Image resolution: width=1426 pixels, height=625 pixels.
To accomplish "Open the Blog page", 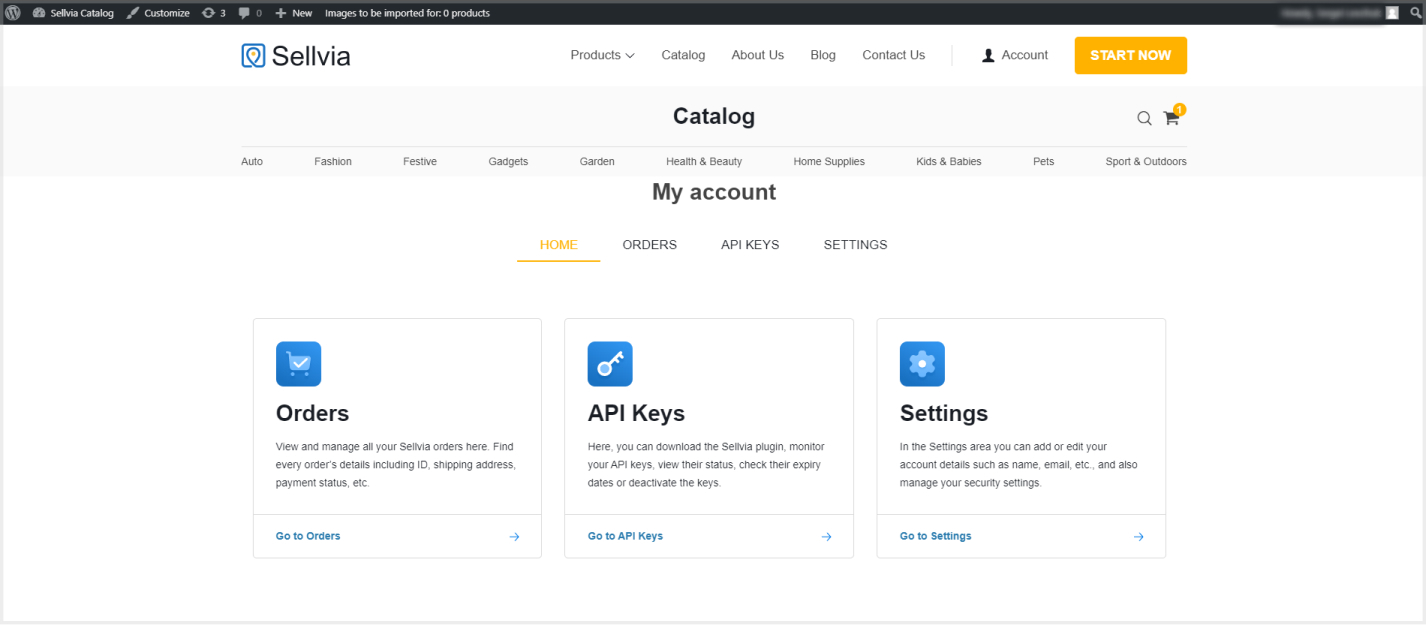I will coord(823,55).
